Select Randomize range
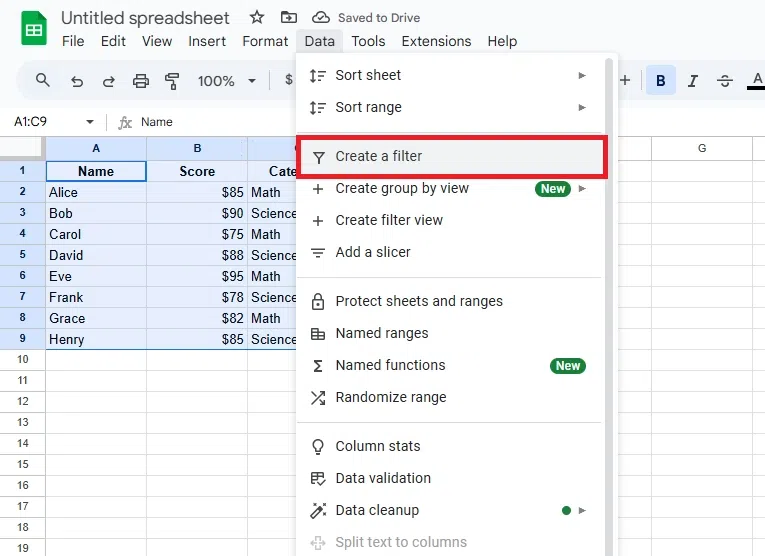The height and width of the screenshot is (556, 765). tap(449, 397)
